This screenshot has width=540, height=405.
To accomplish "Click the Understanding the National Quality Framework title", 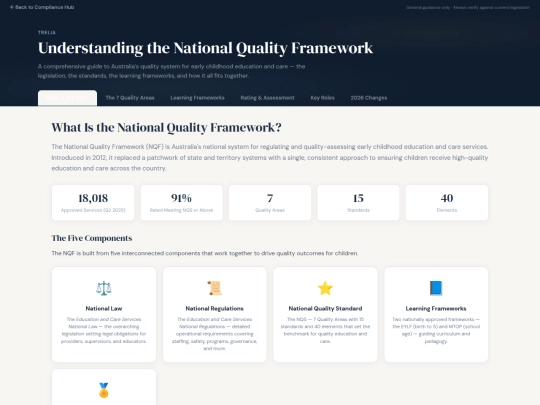I will [205, 48].
